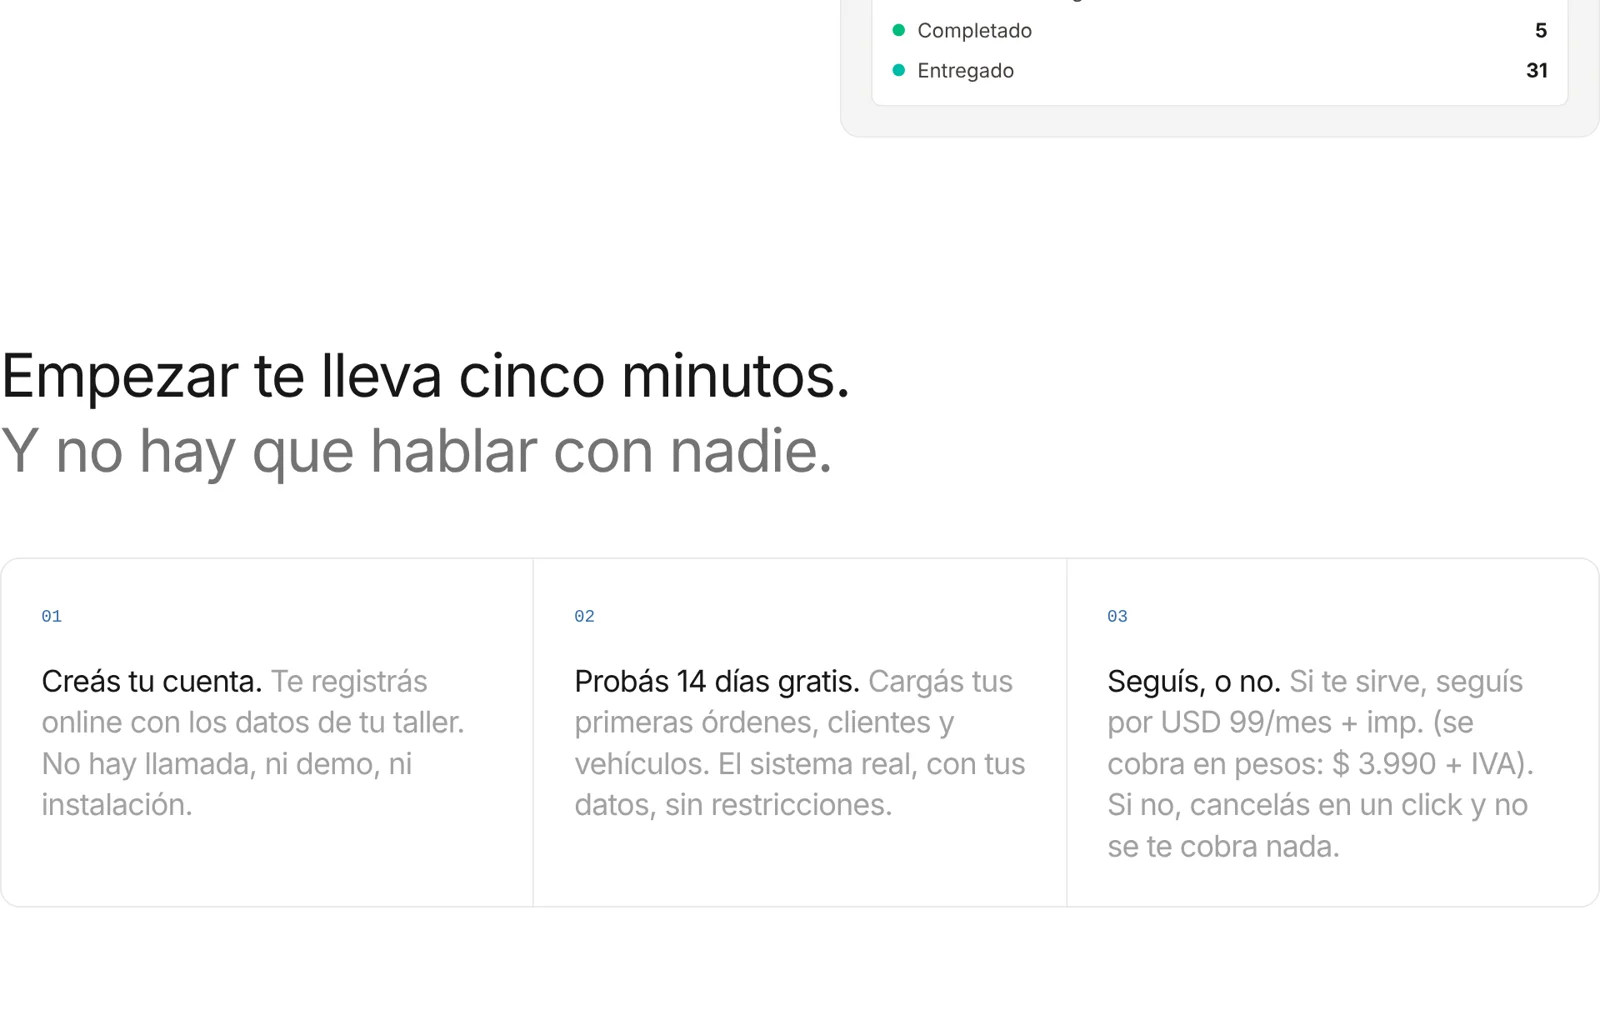Click the subheading 'Y no hay que hablar con nadie.'
Viewport: 1600px width, 1025px height.
416,451
